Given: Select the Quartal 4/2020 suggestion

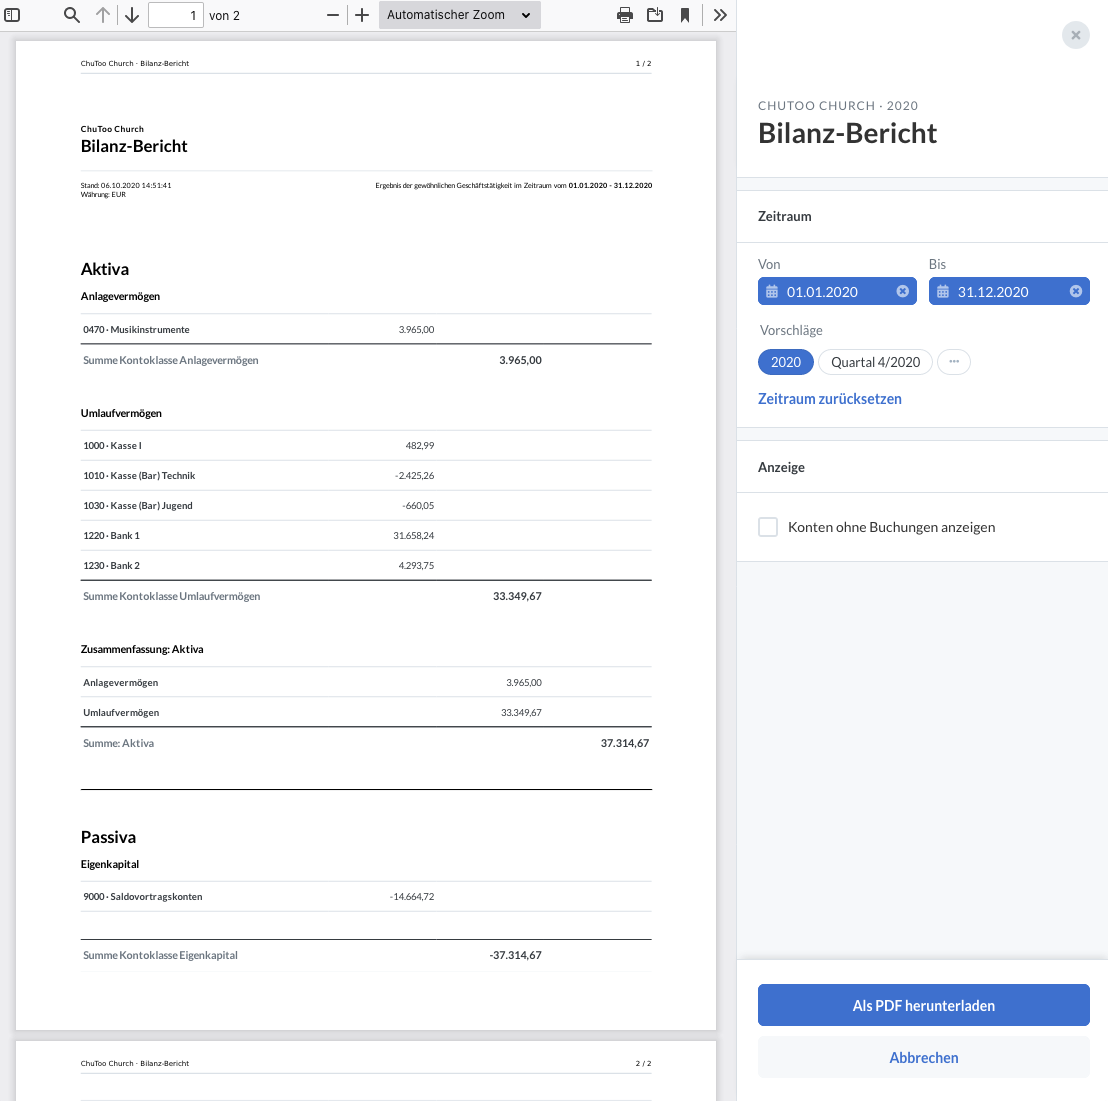Looking at the screenshot, I should tap(875, 362).
